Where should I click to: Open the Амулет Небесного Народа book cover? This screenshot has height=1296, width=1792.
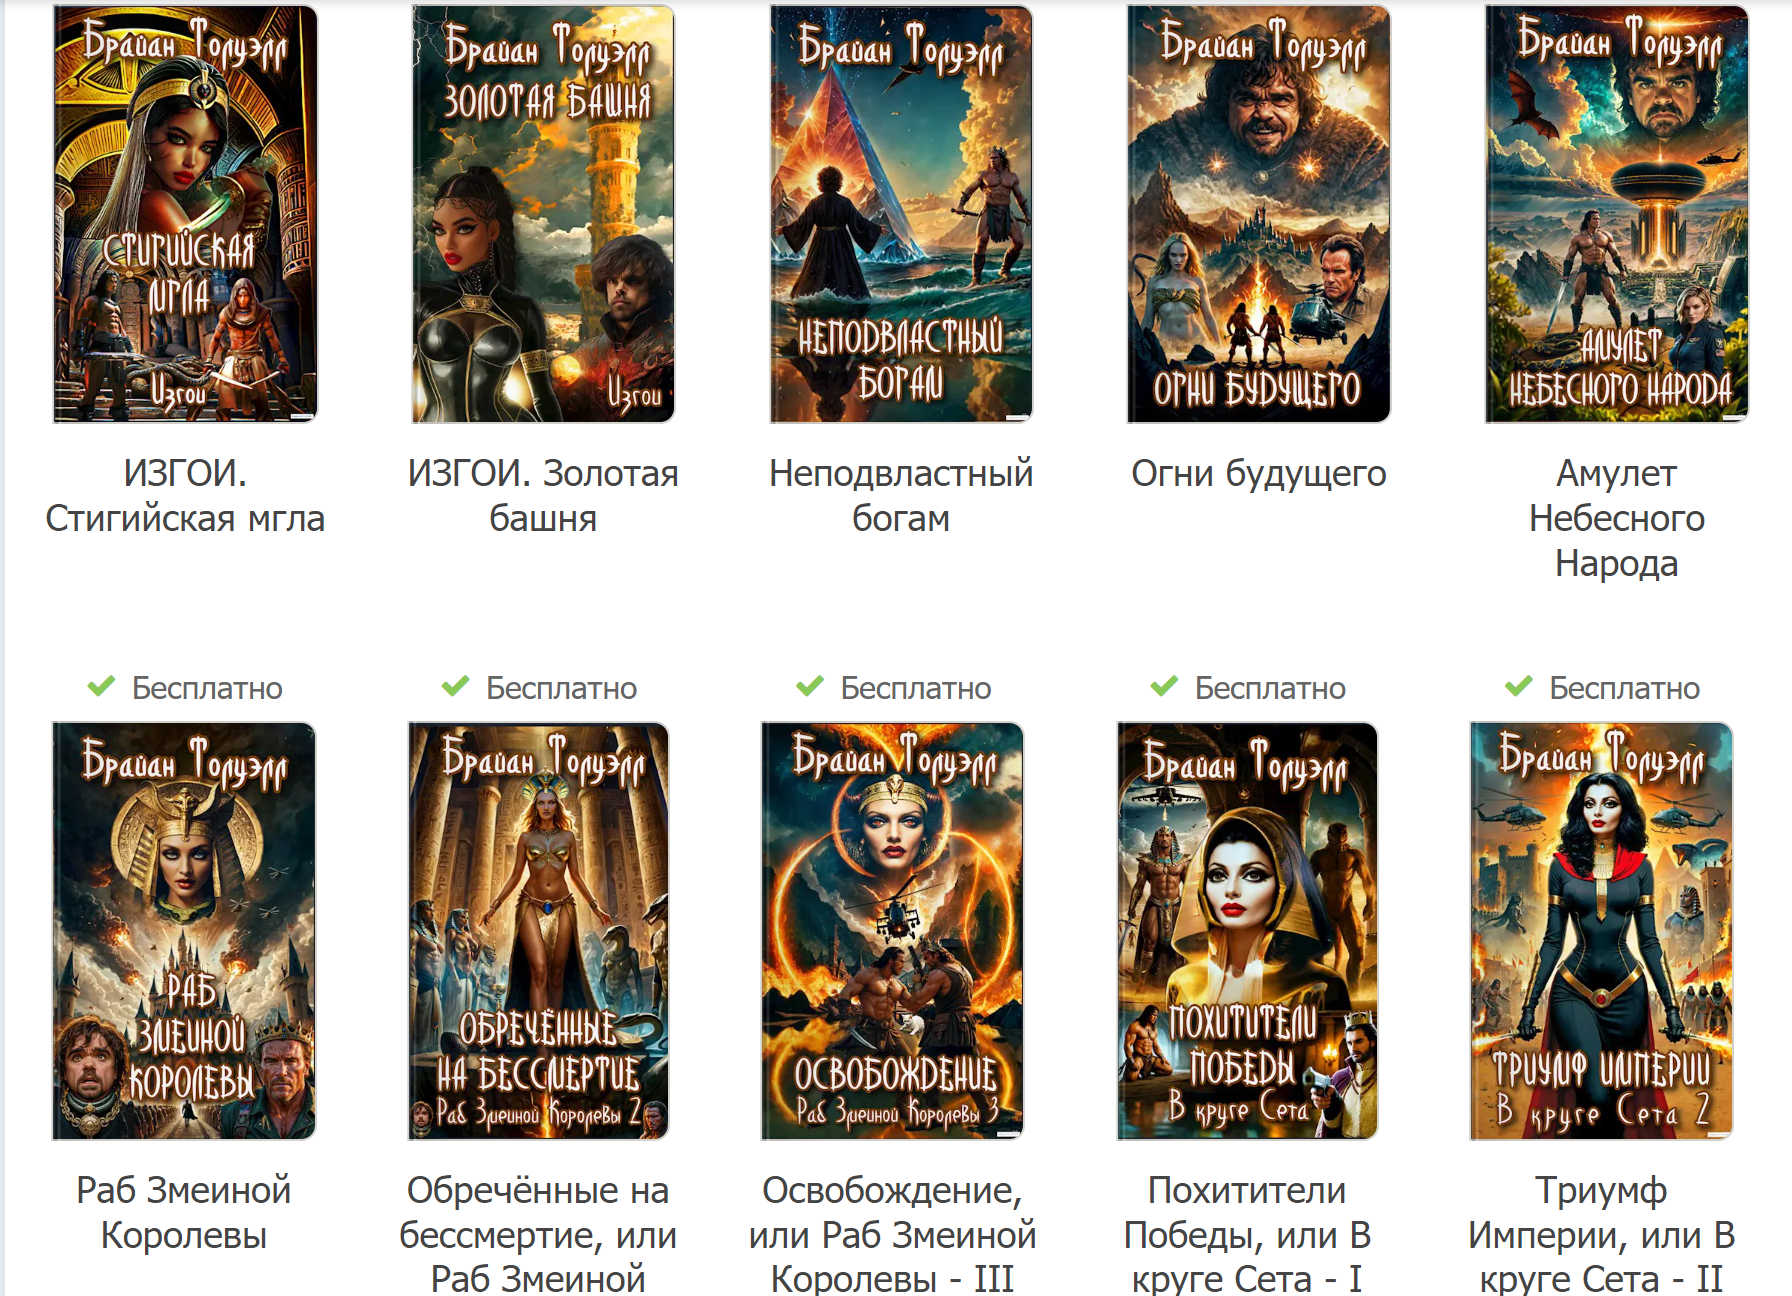click(x=1617, y=214)
